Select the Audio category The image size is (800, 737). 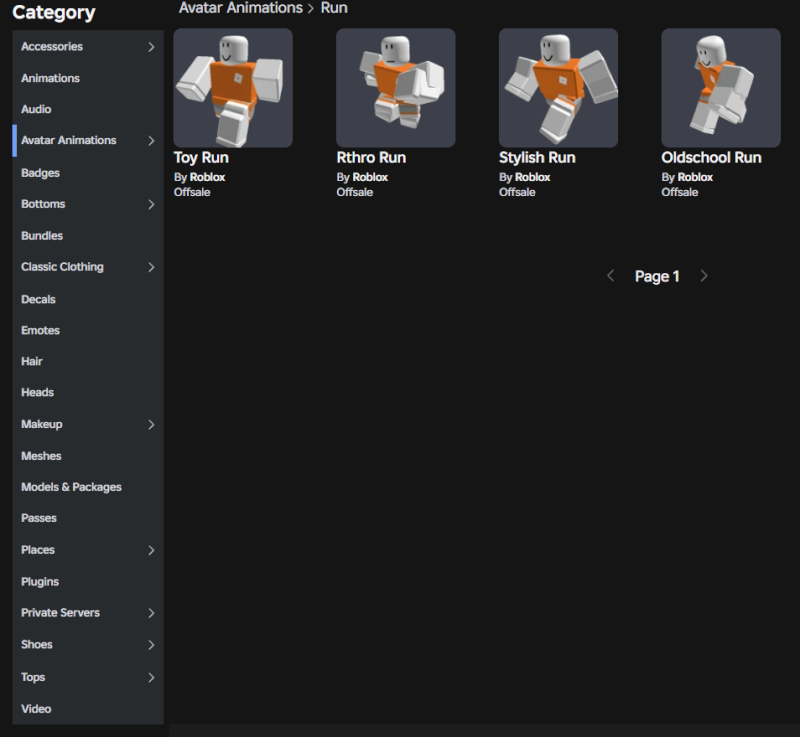pyautogui.click(x=88, y=109)
